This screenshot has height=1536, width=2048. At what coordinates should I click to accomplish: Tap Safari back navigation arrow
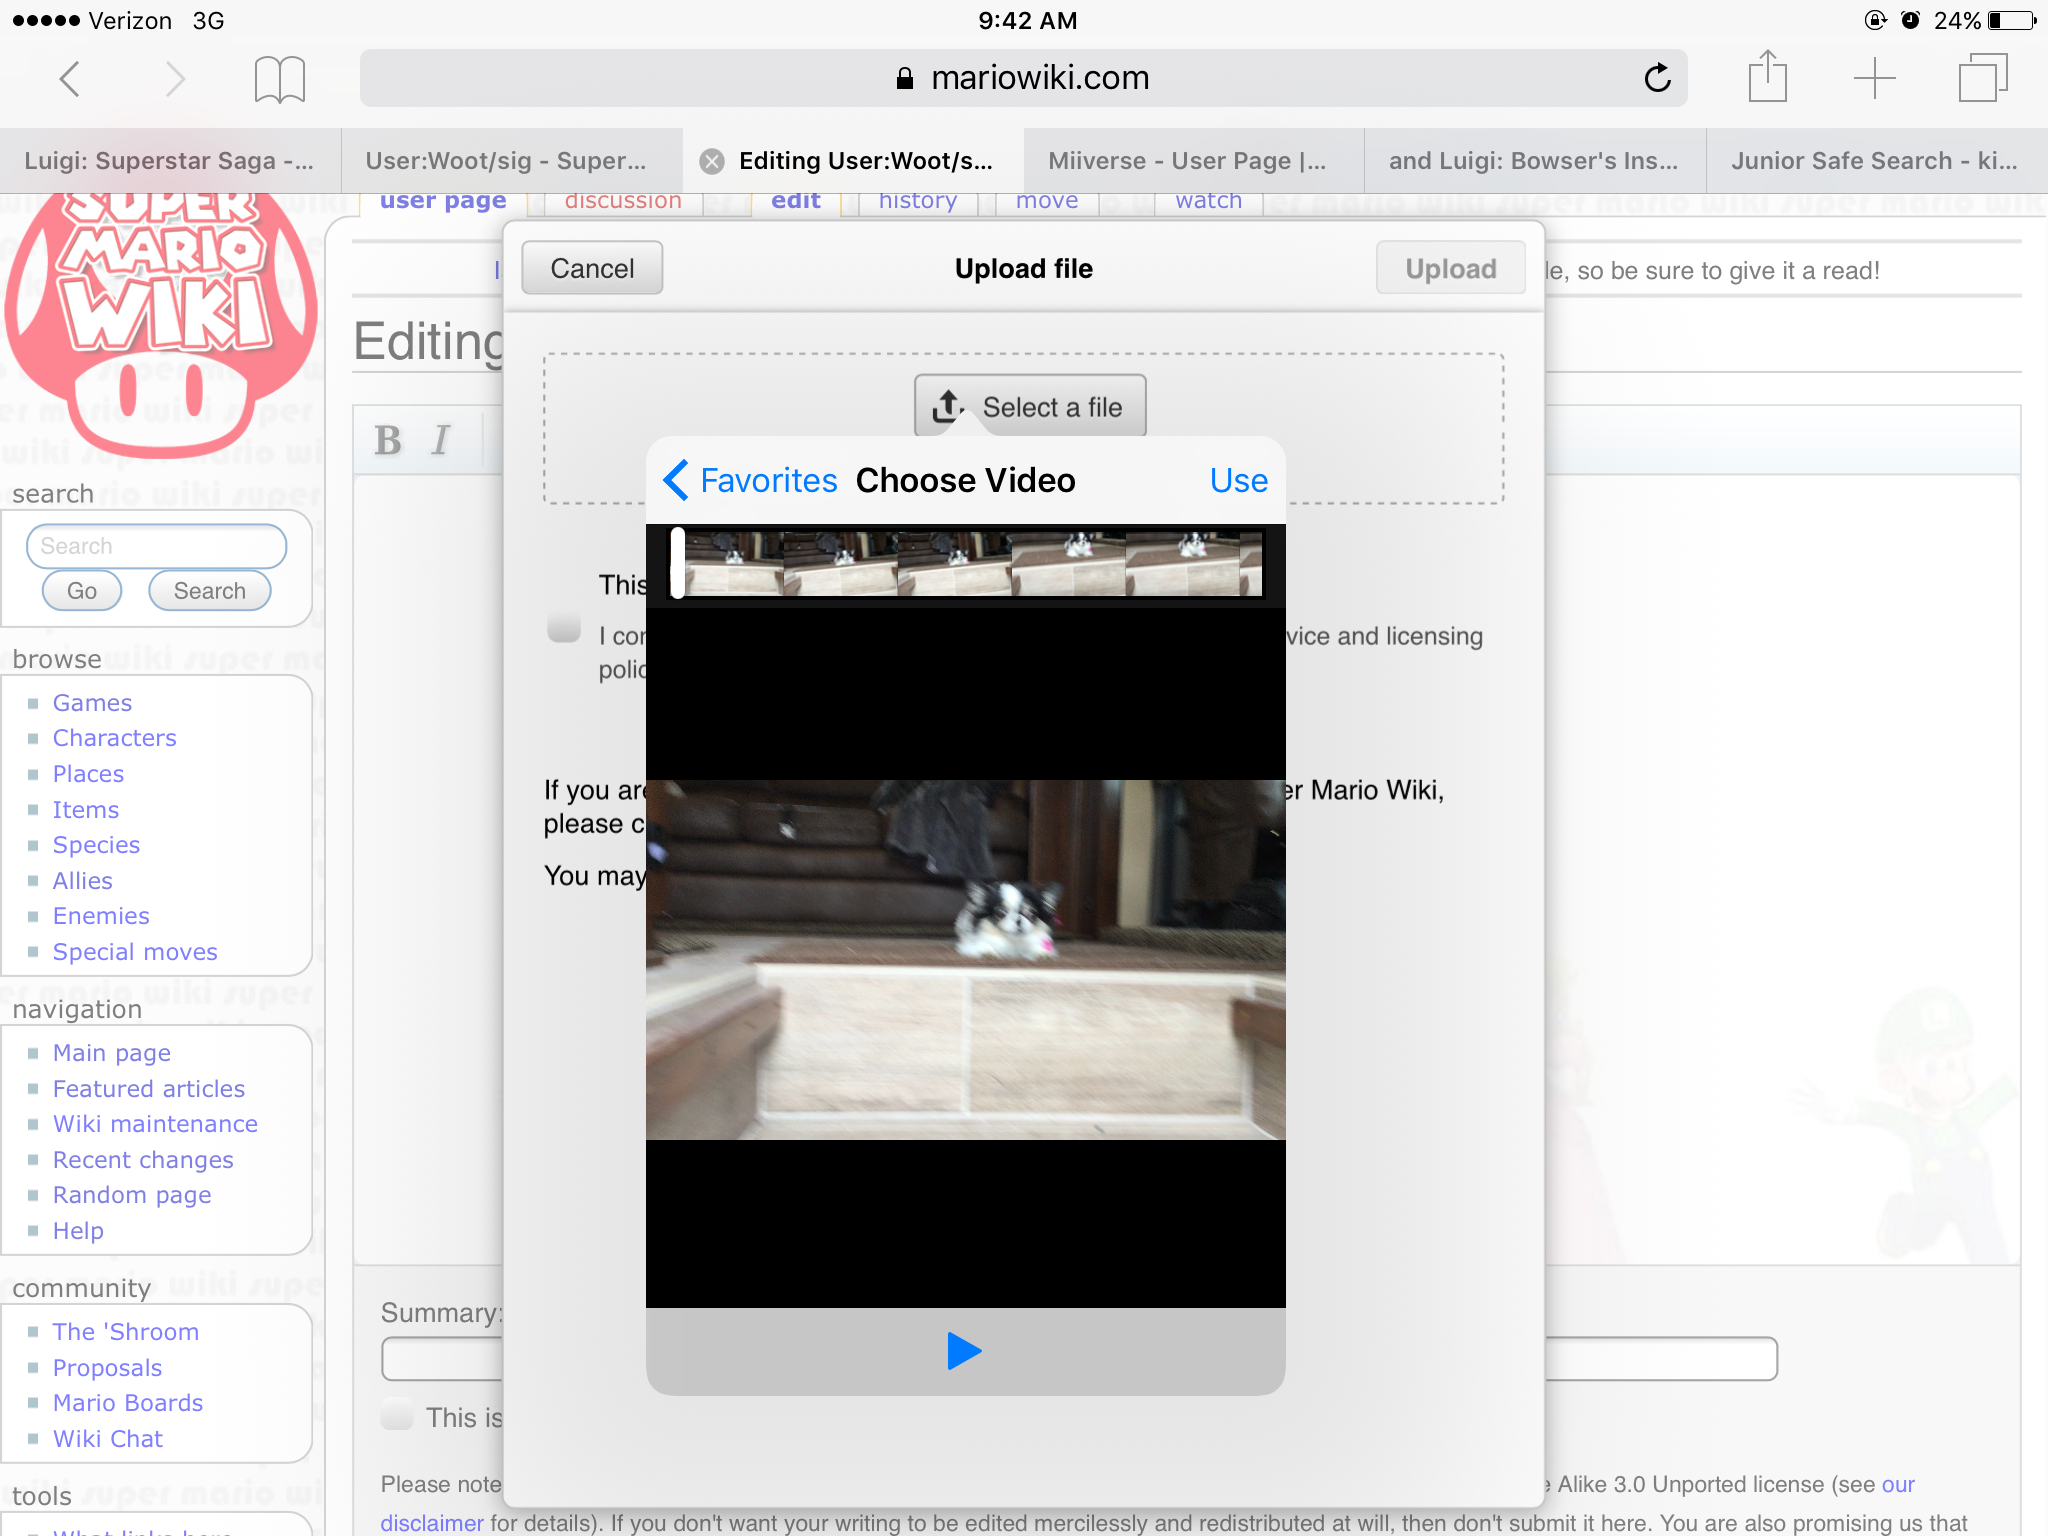pos(70,78)
